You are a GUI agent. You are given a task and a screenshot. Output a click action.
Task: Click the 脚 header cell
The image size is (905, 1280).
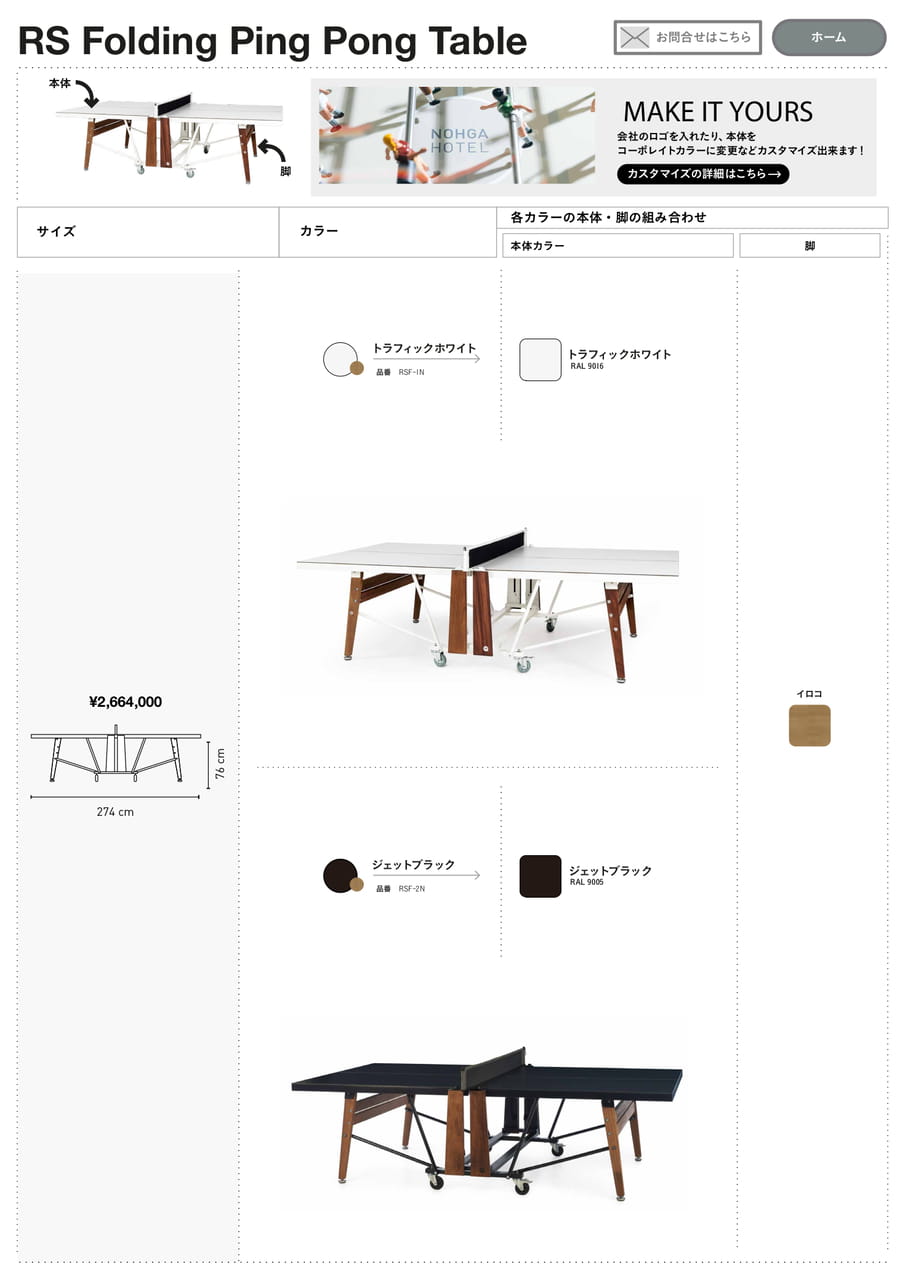tap(810, 246)
